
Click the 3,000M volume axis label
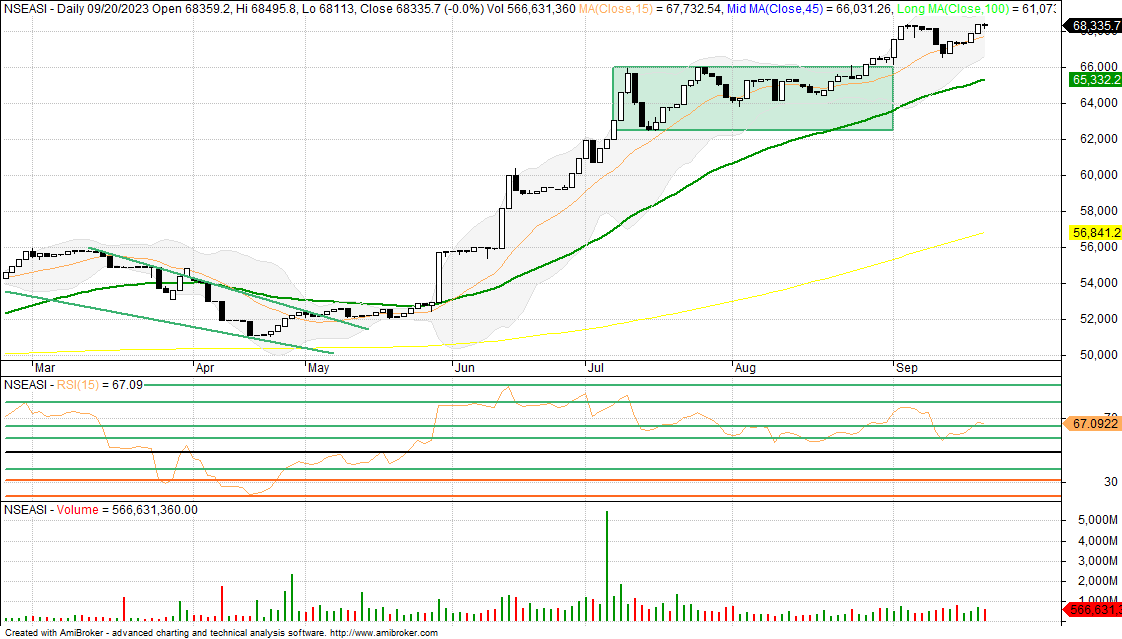1097,561
